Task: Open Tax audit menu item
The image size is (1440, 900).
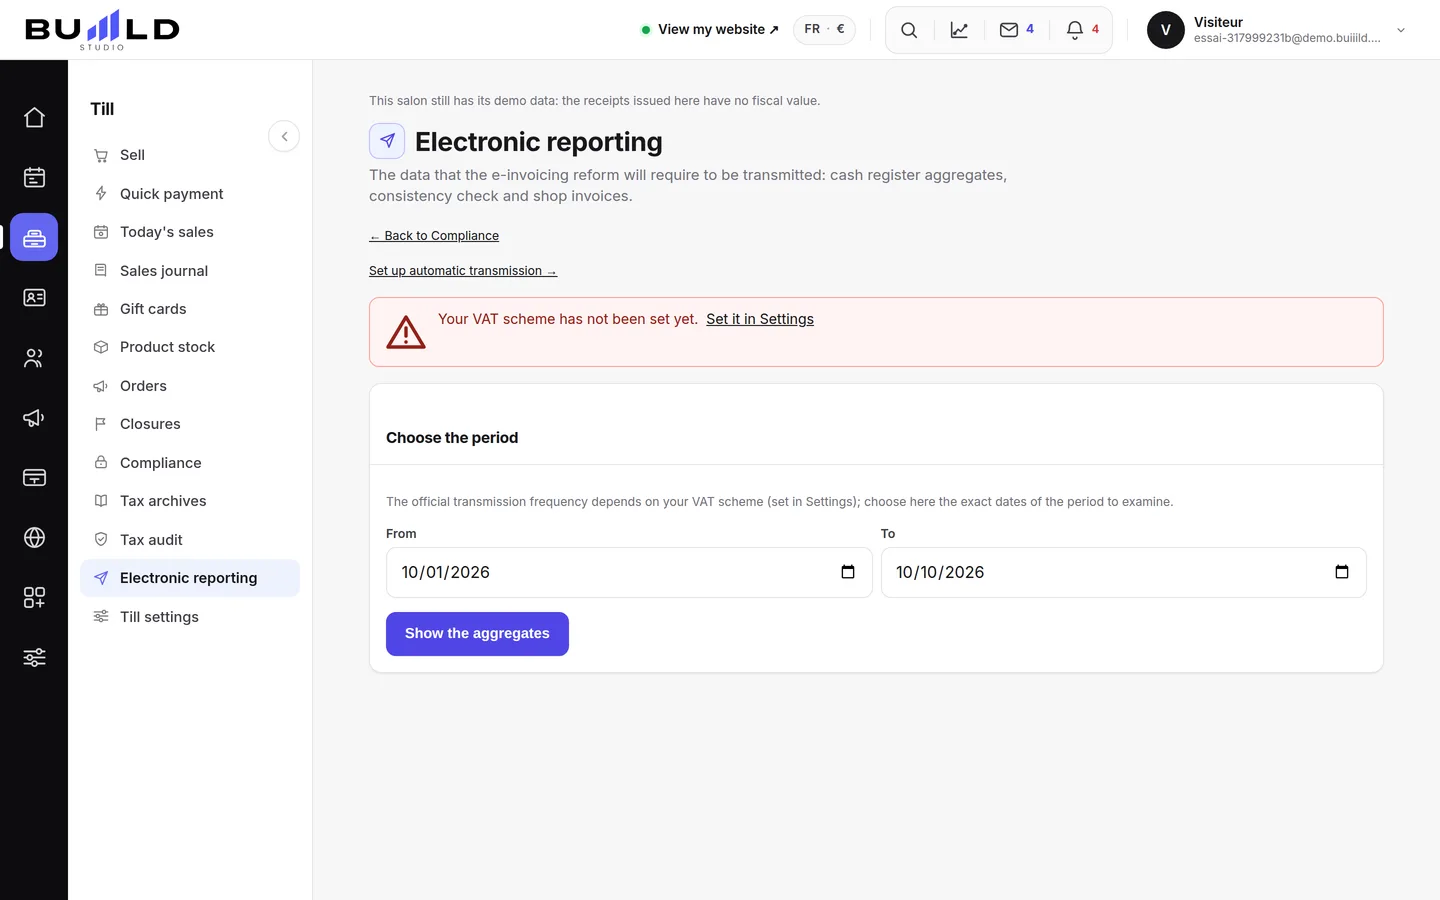Action: [190, 540]
